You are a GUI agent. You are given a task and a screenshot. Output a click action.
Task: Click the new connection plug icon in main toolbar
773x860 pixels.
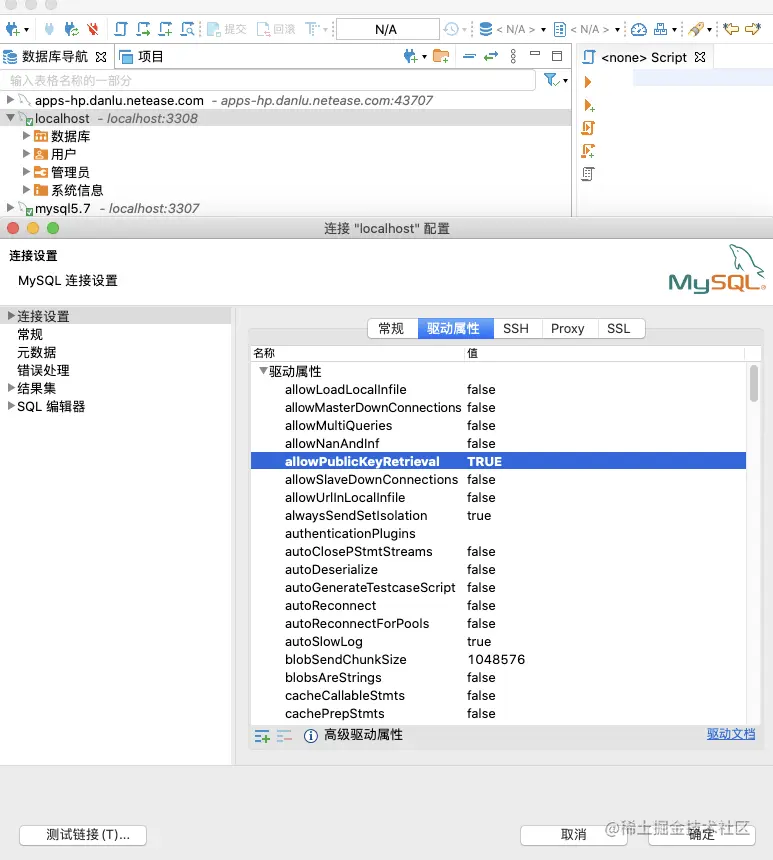tap(13, 29)
